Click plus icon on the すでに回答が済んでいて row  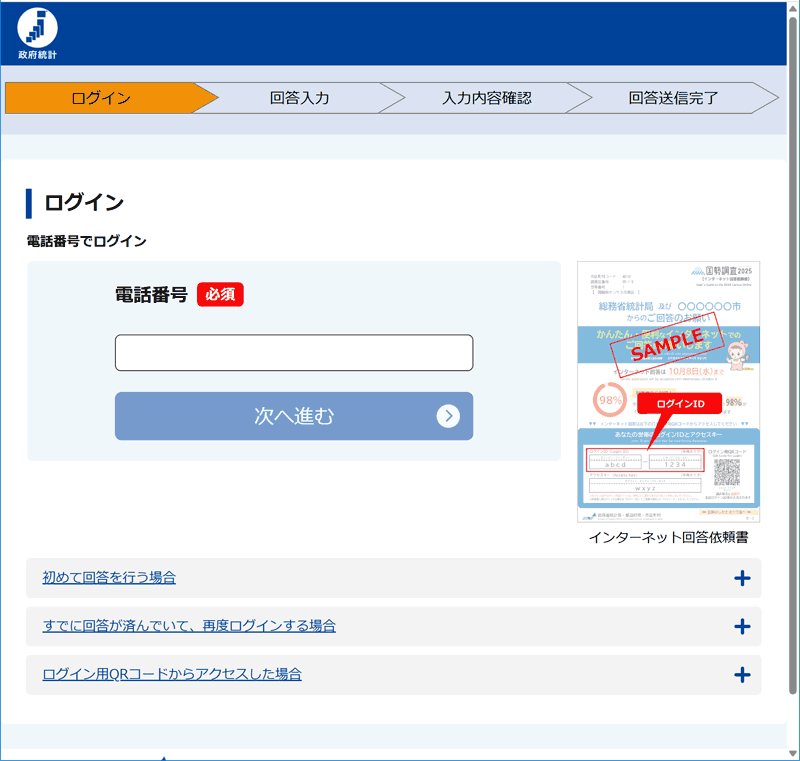[741, 626]
